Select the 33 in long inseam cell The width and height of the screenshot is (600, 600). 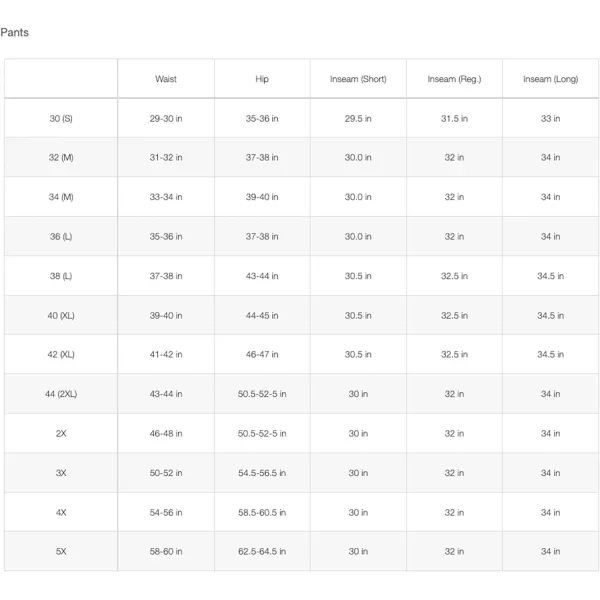pos(550,118)
